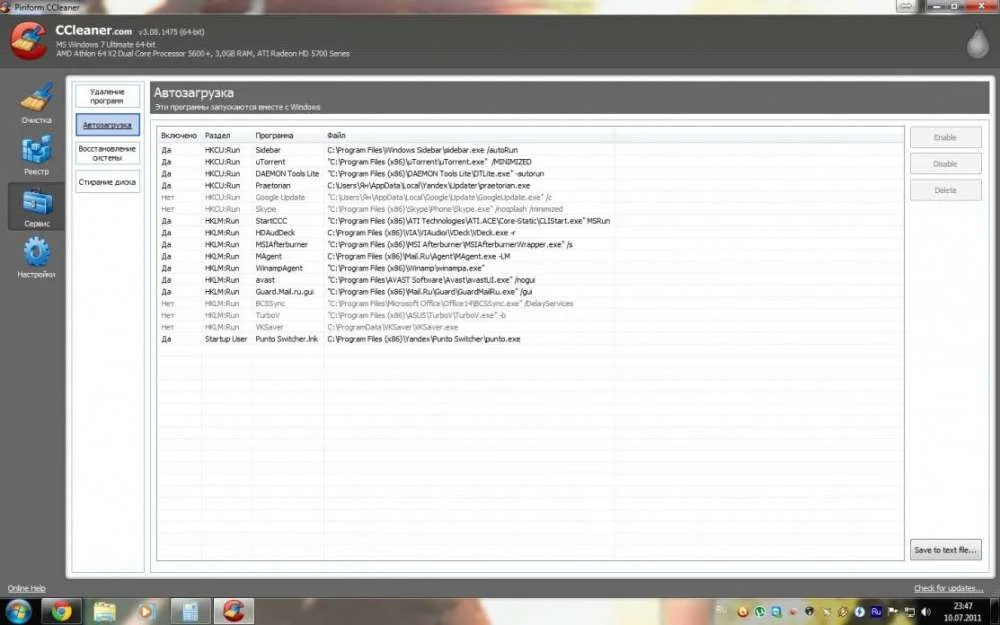The image size is (1000, 625).
Task: Select the disabled Skype entry
Action: (x=531, y=209)
